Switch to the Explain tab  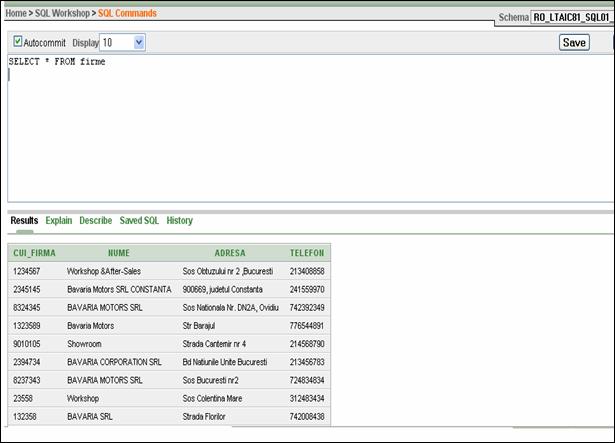(58, 221)
